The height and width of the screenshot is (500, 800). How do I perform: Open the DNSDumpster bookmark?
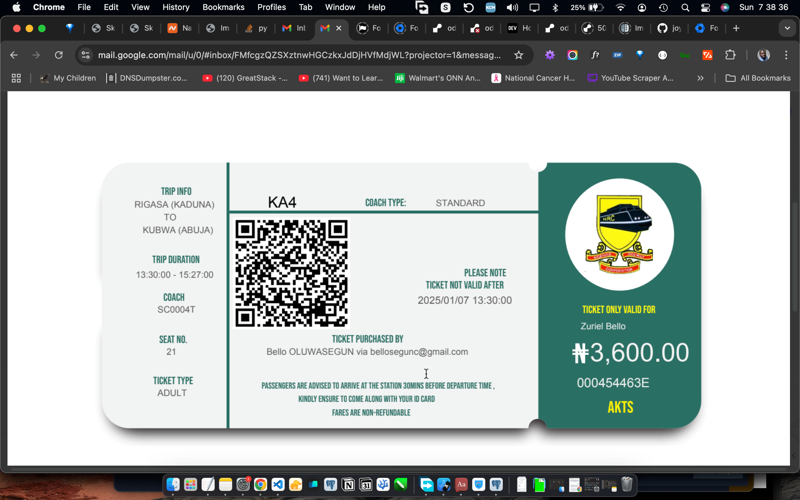[x=148, y=78]
